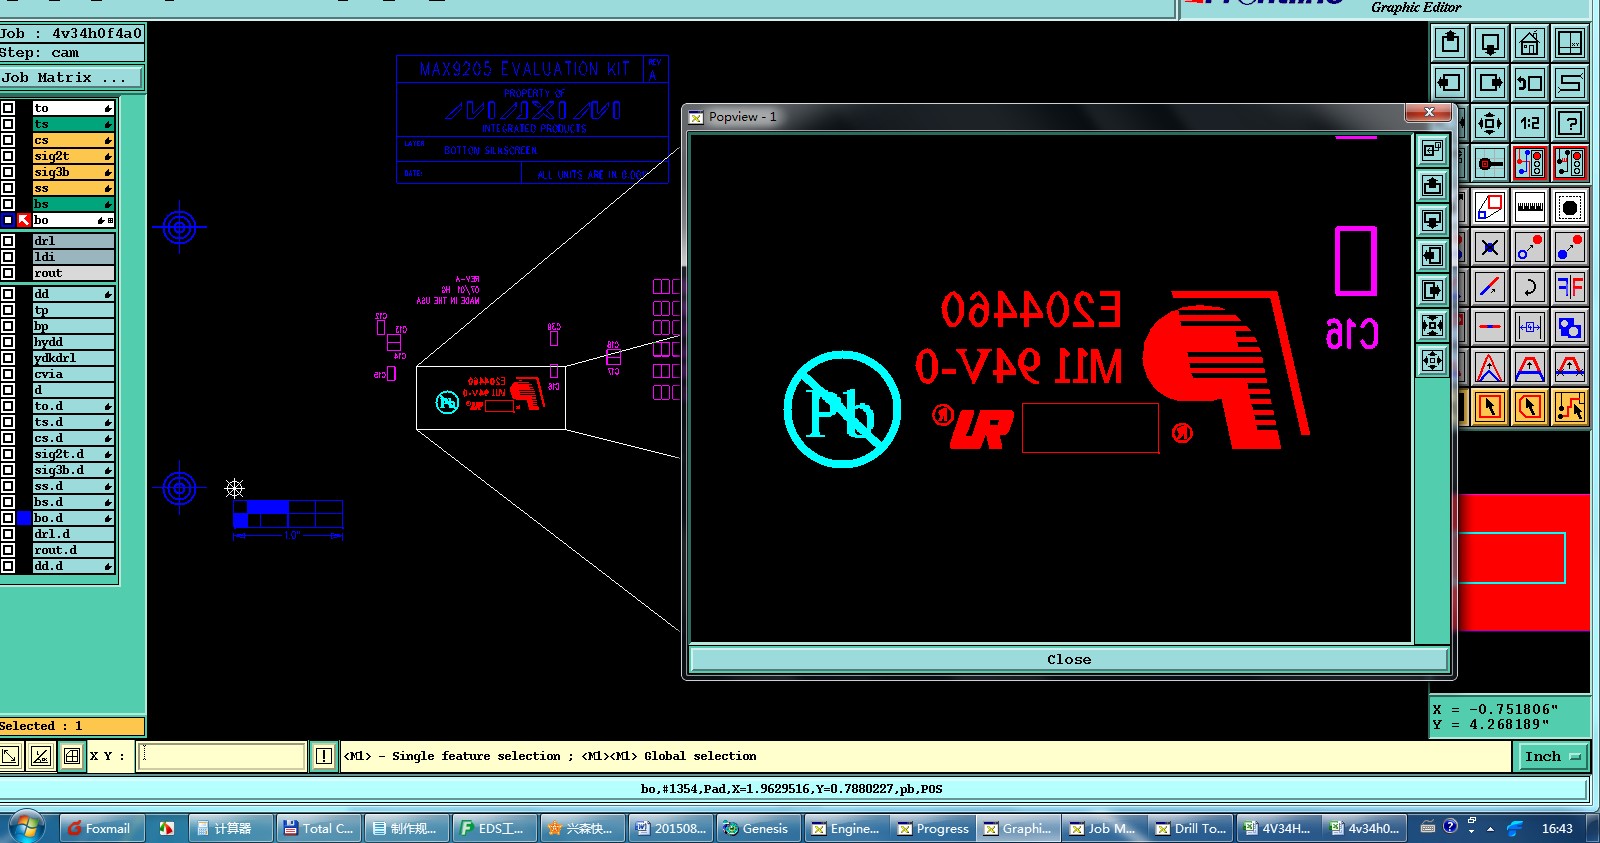Viewport: 1600px width, 843px height.
Task: Select the ldi layer row
Action: 73,257
